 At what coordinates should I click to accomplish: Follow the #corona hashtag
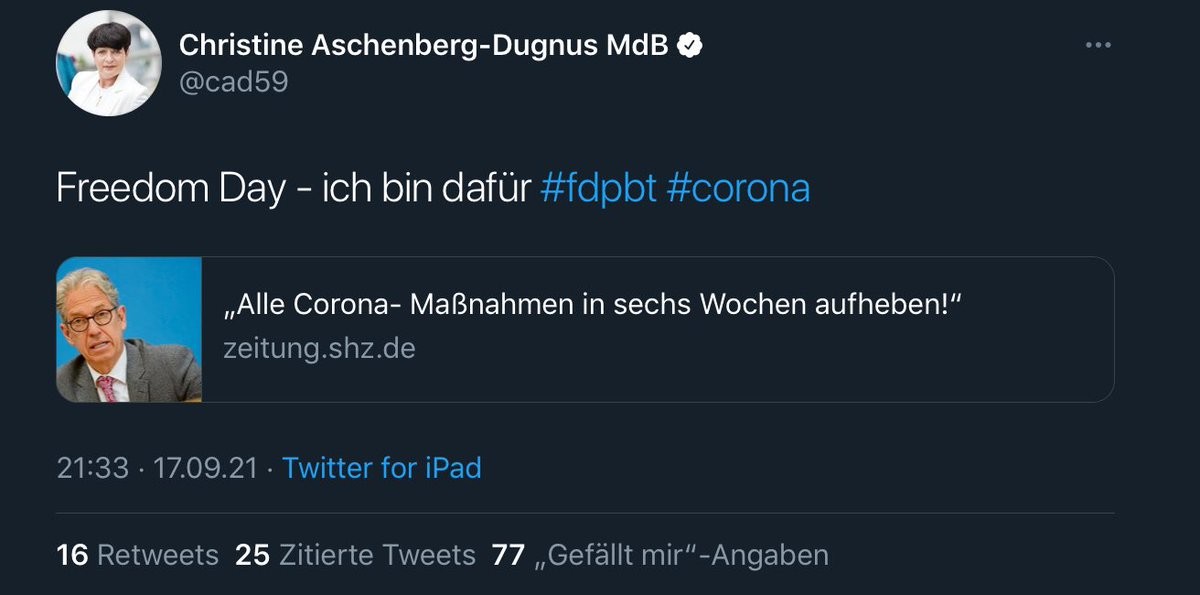738,188
